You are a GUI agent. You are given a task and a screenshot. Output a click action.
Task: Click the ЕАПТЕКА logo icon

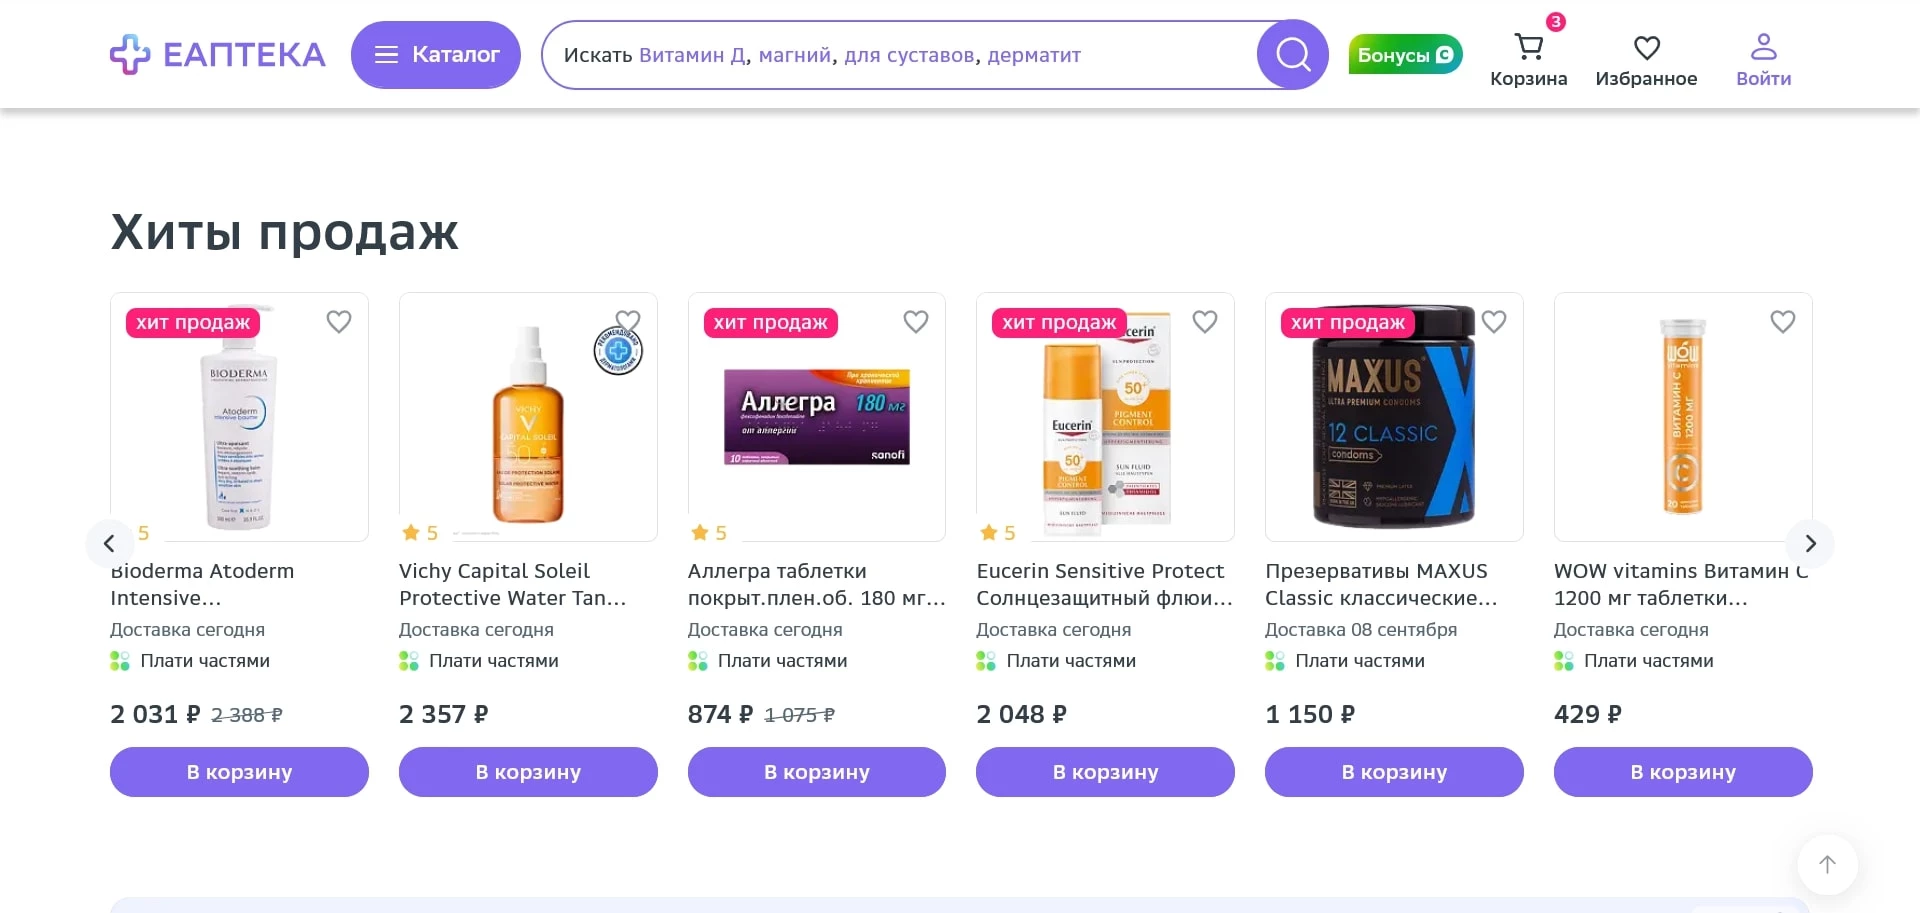point(130,55)
